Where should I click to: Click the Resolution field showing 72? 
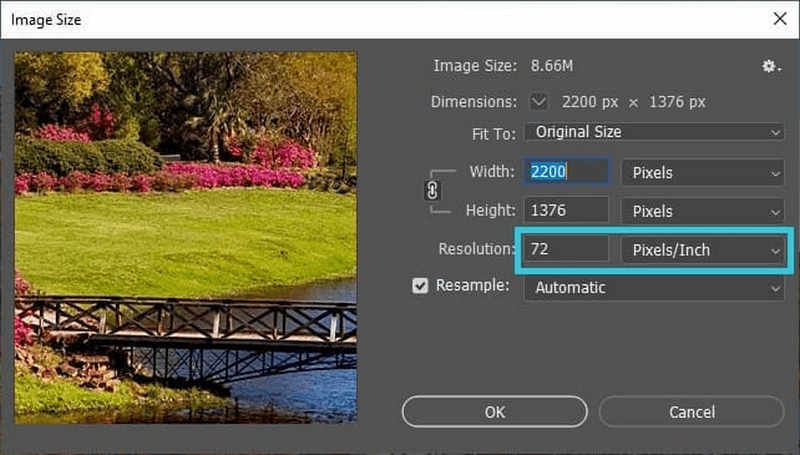[567, 250]
